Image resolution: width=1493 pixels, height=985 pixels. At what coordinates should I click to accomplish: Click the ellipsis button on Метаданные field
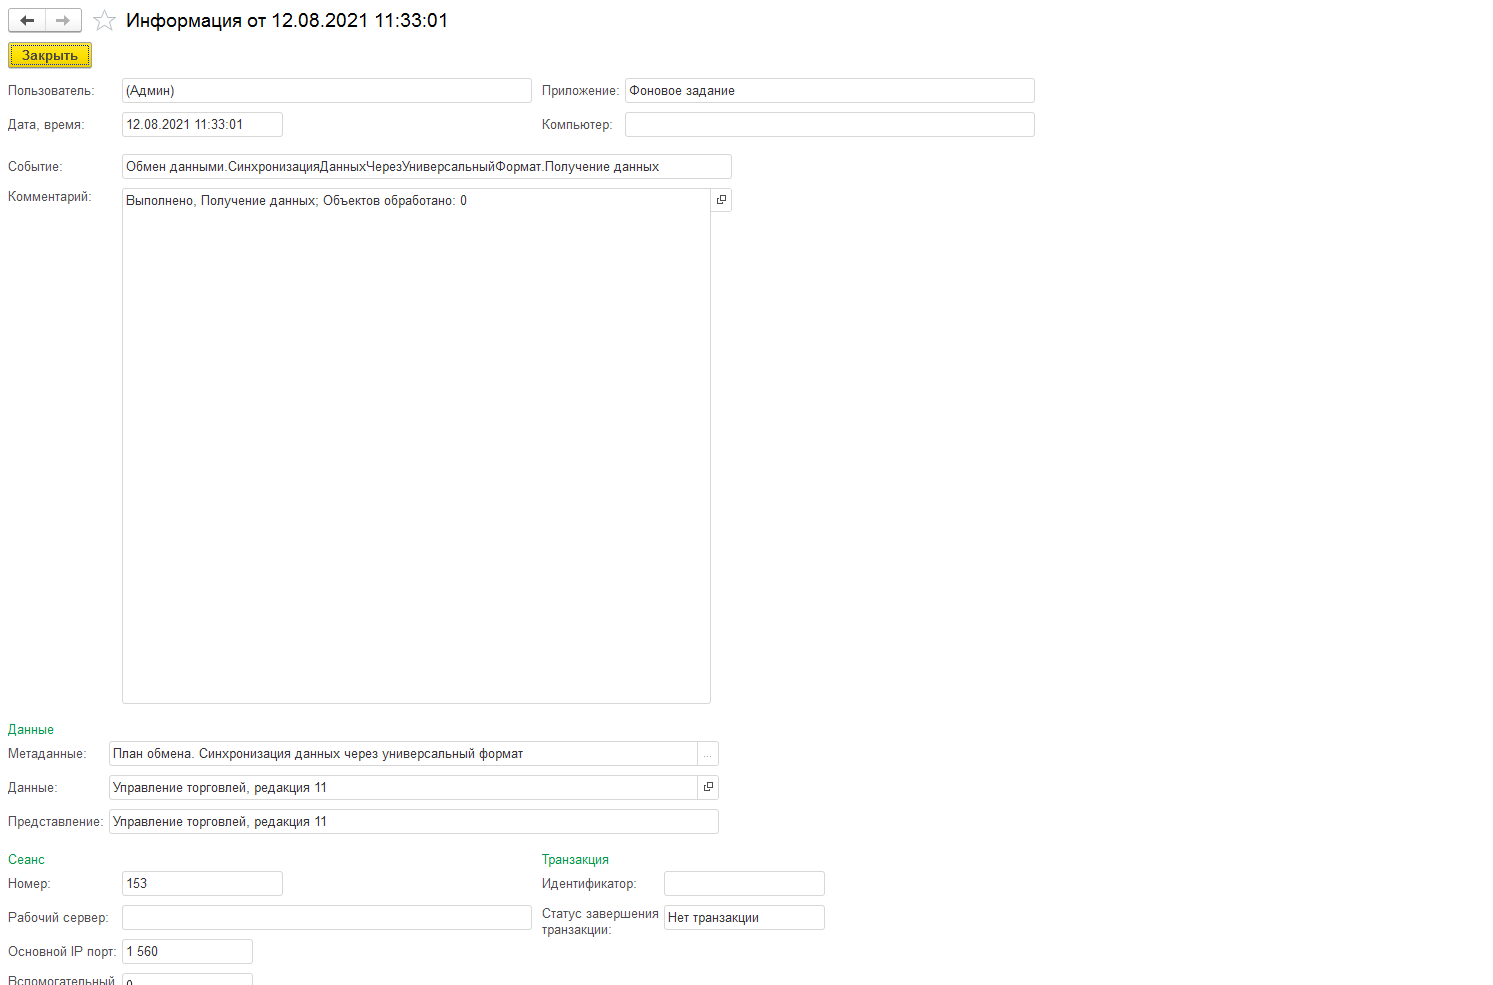708,754
